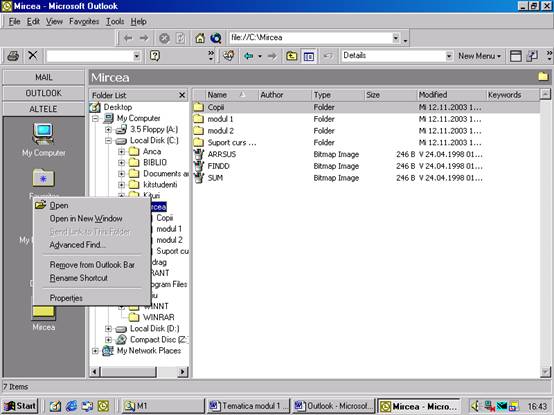Screen dimensions: 554x415
Task: Click the Refresh page icon
Action: click(x=181, y=38)
